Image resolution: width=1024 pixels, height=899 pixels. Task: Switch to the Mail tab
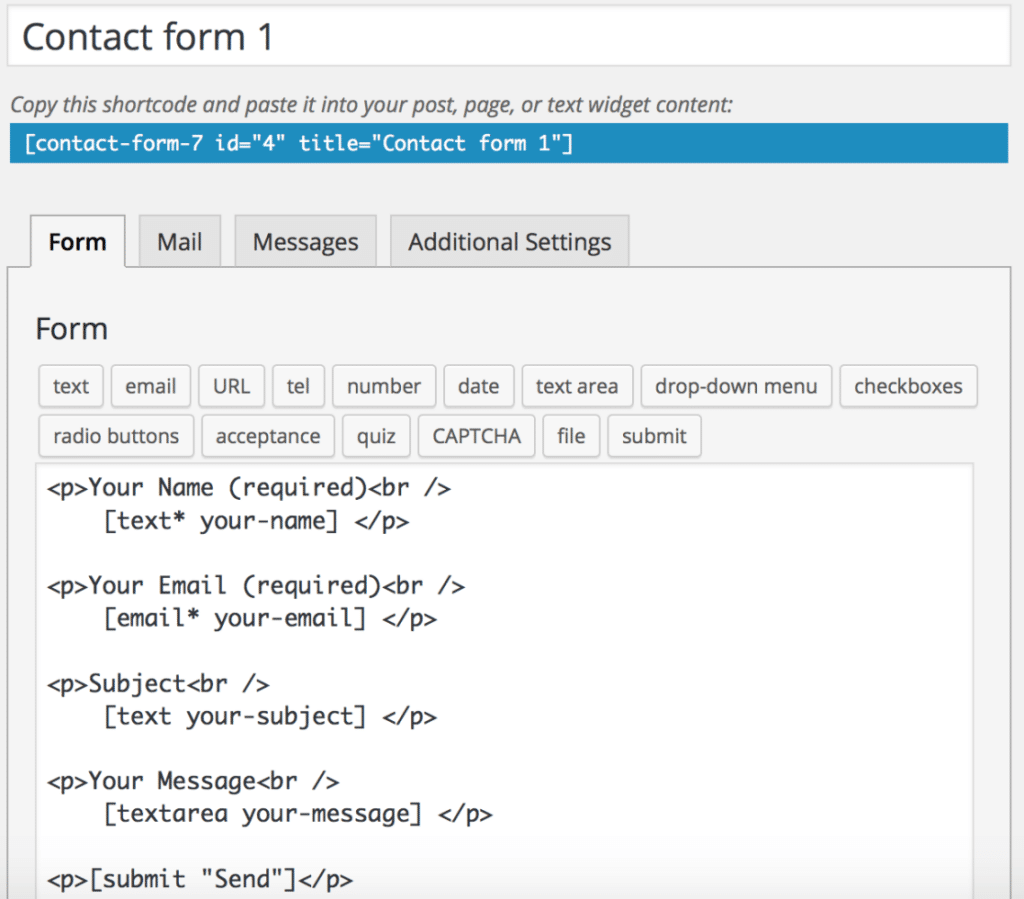pyautogui.click(x=179, y=241)
